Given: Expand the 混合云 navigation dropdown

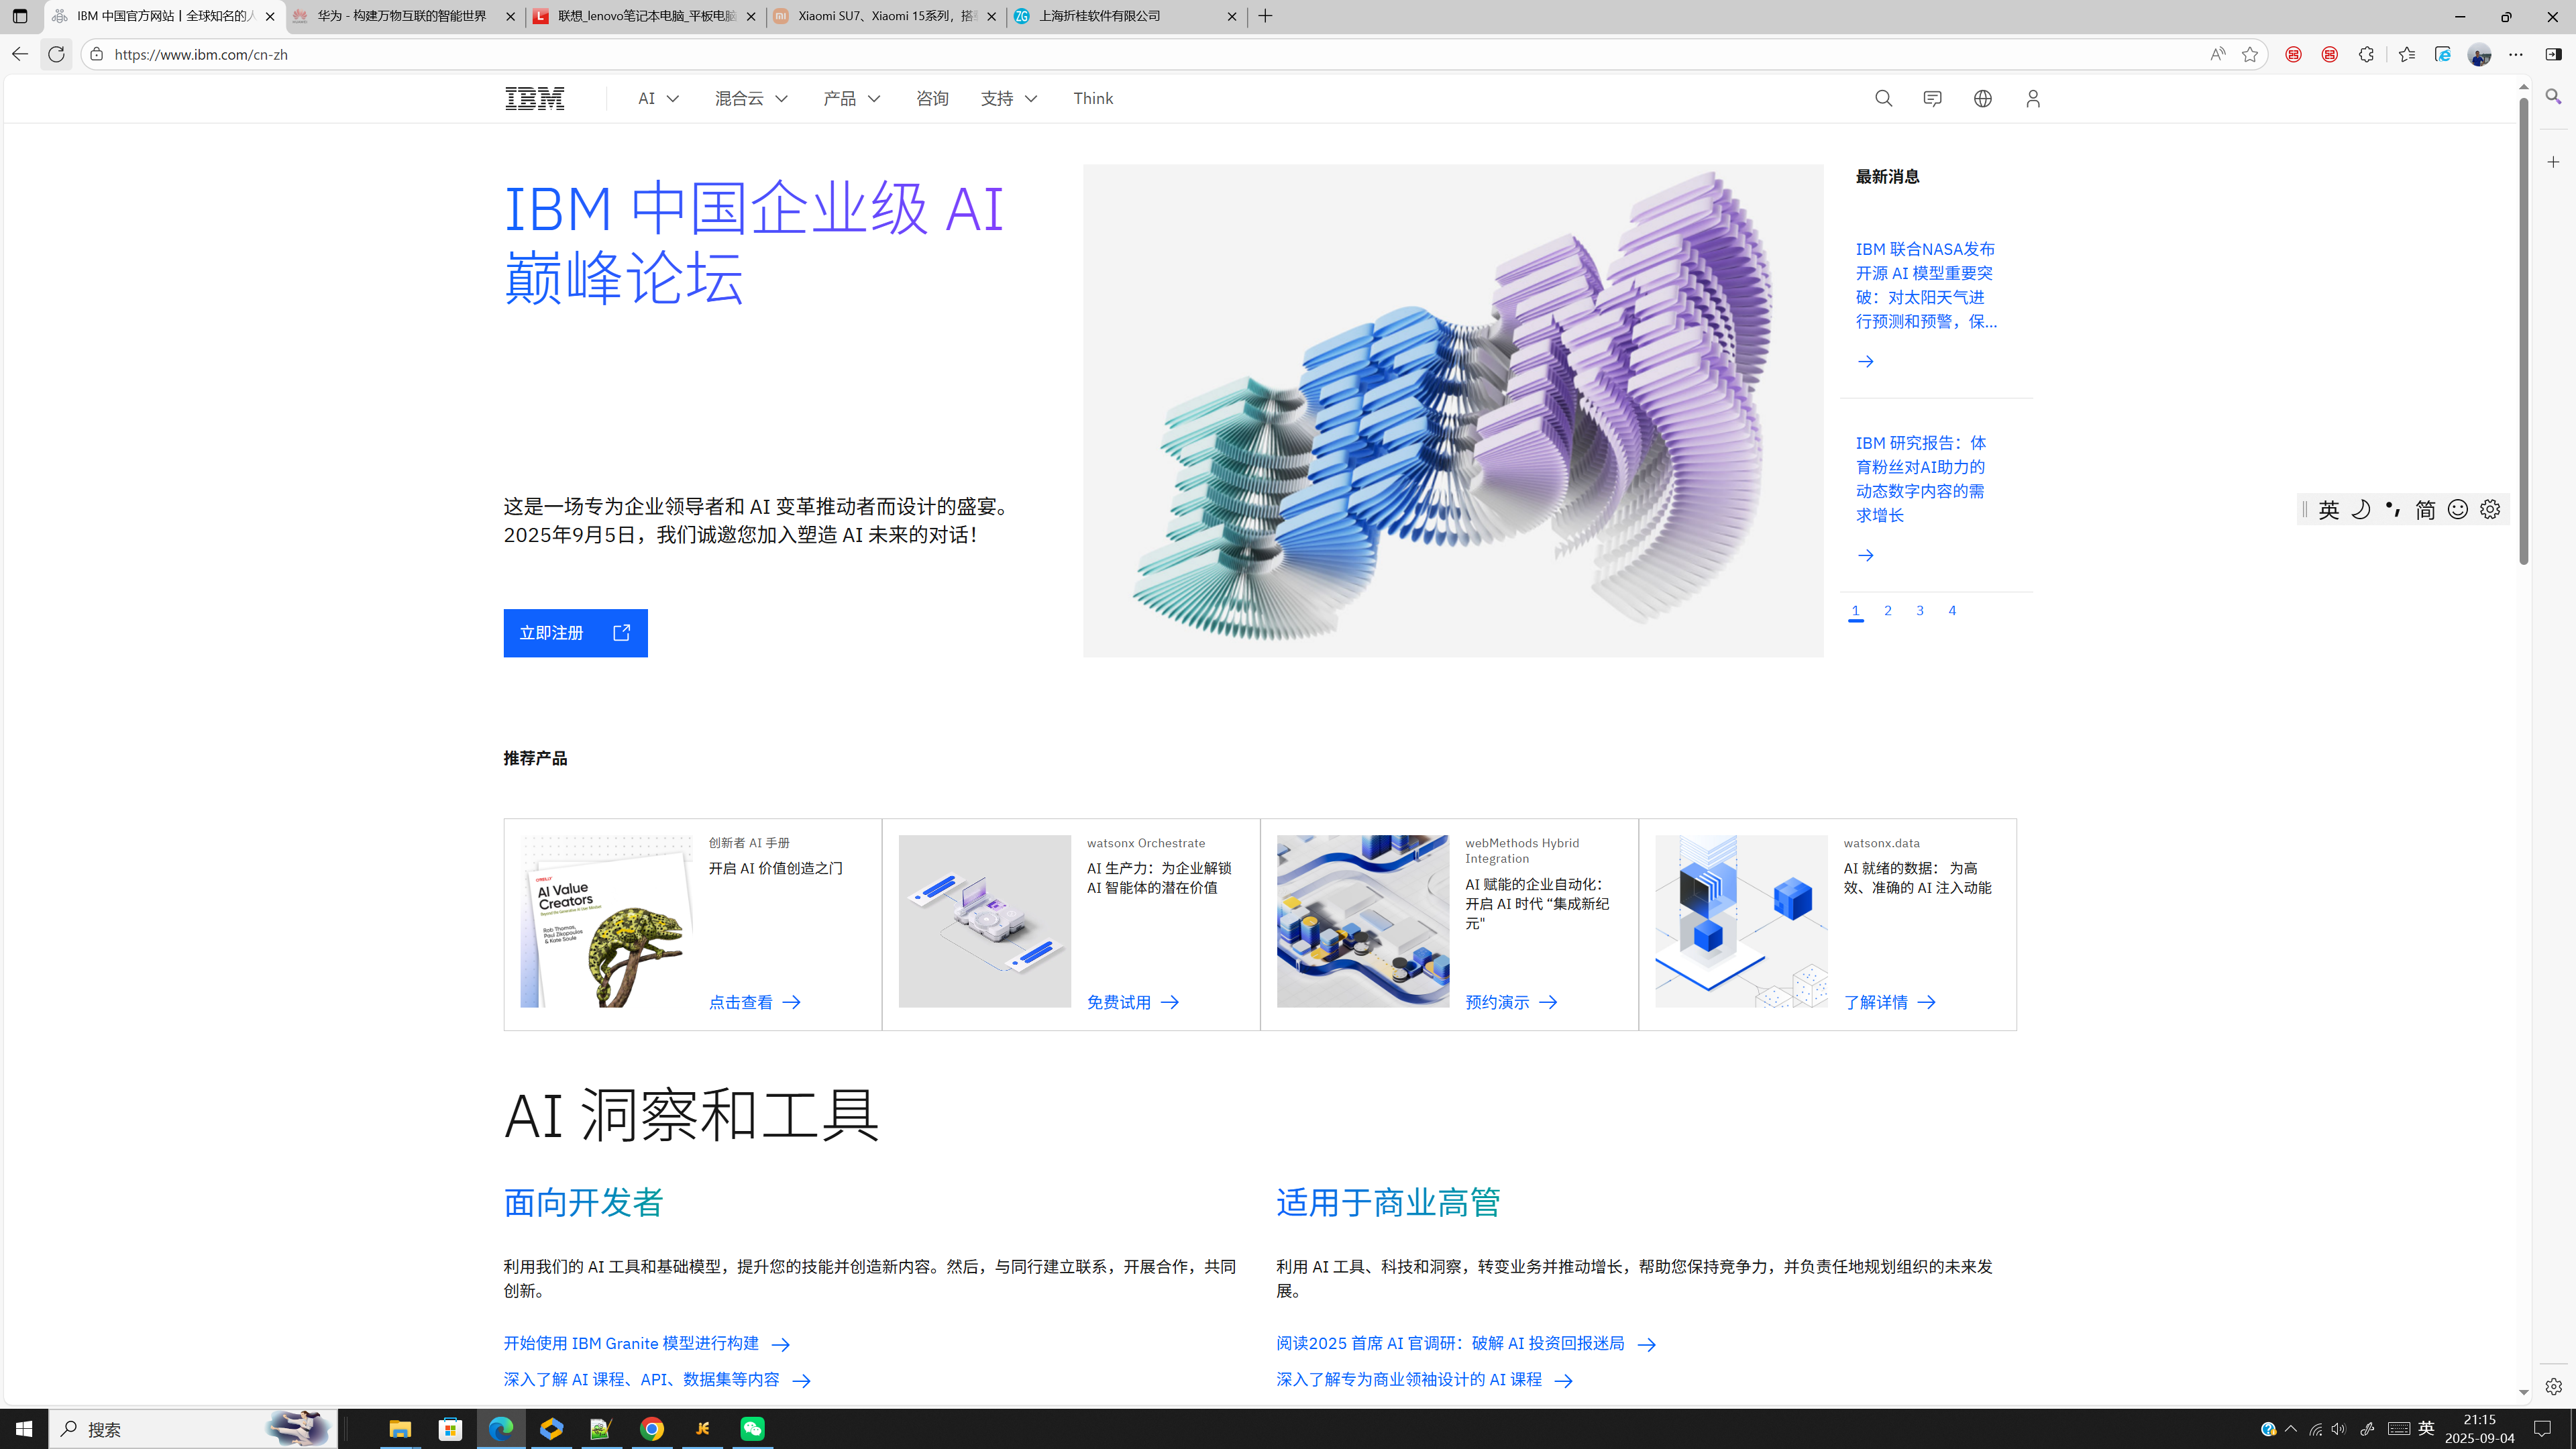Looking at the screenshot, I should [751, 98].
